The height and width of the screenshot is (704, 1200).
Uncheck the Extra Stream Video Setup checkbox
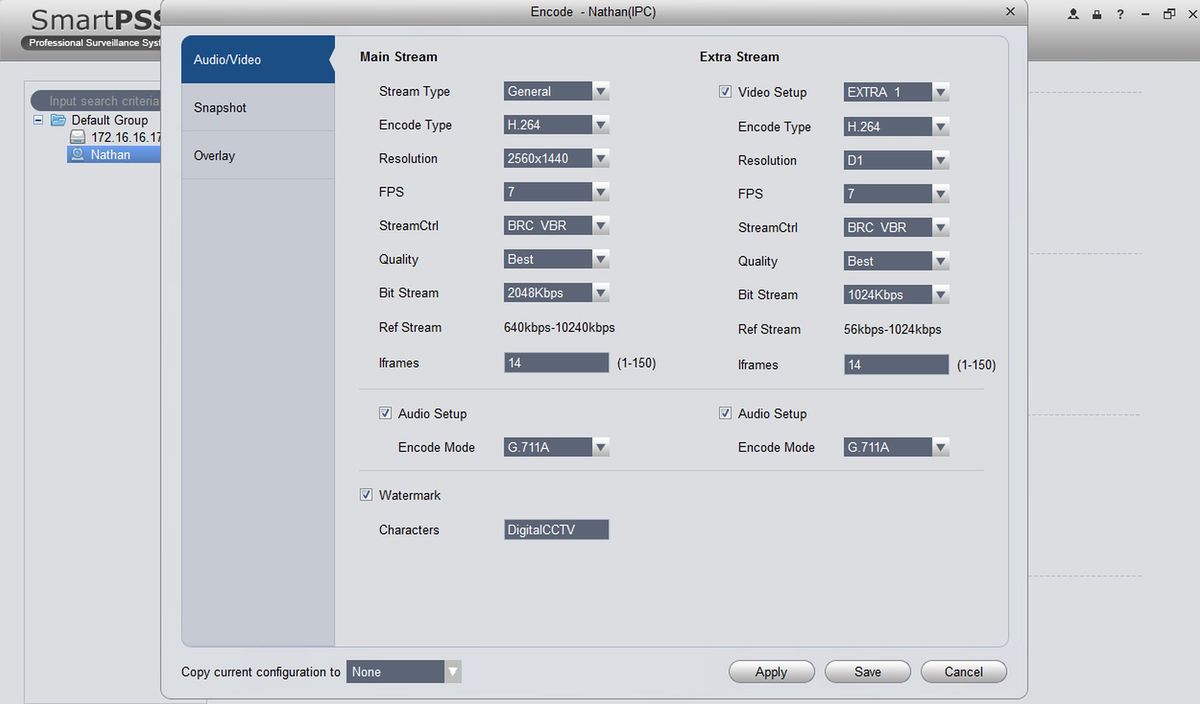point(725,92)
